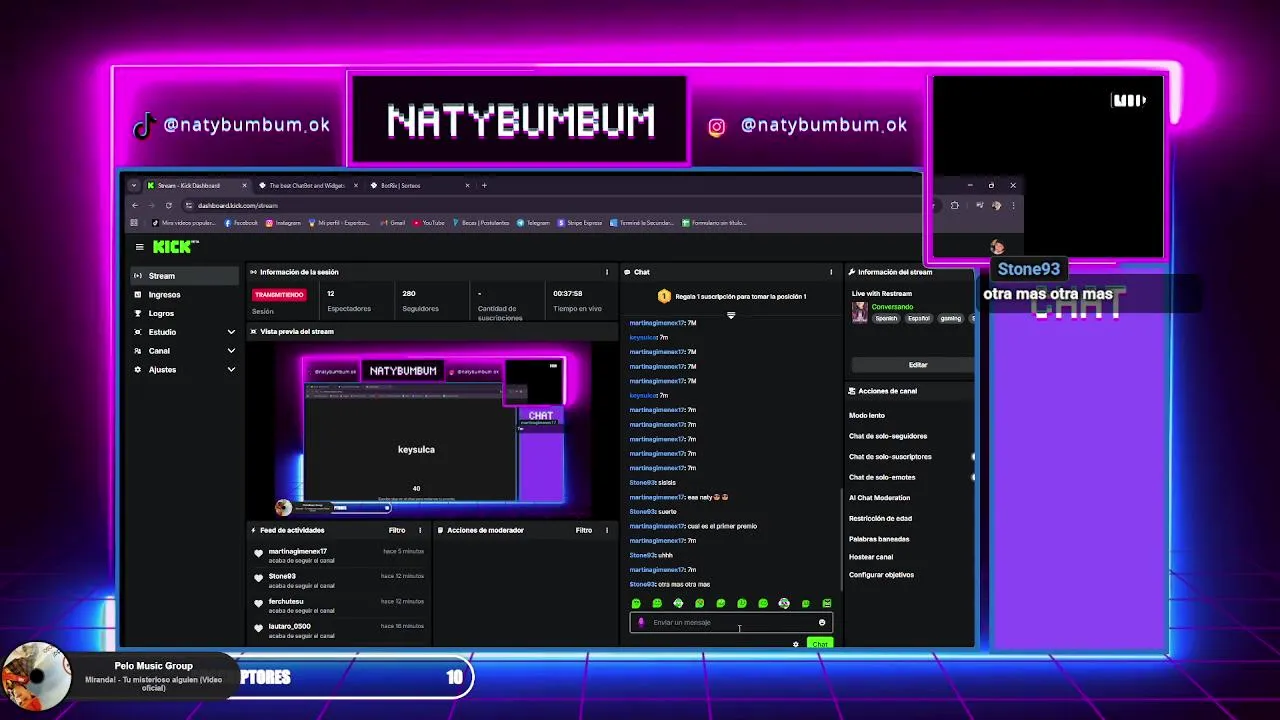Click the Estudio sidebar icon

pyautogui.click(x=138, y=332)
